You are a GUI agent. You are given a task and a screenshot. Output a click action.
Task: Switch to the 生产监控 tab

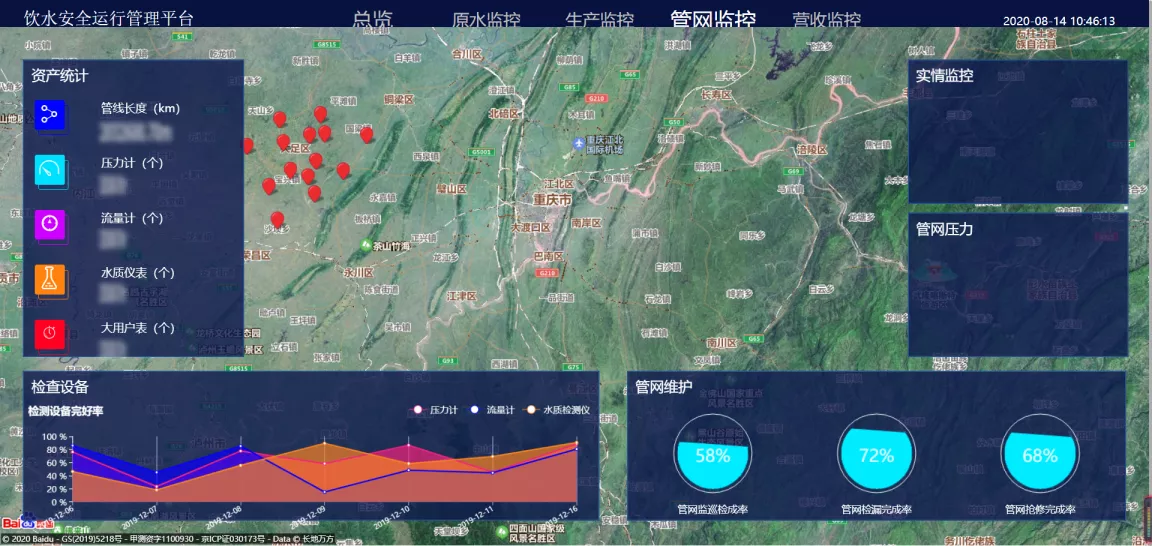(600, 20)
